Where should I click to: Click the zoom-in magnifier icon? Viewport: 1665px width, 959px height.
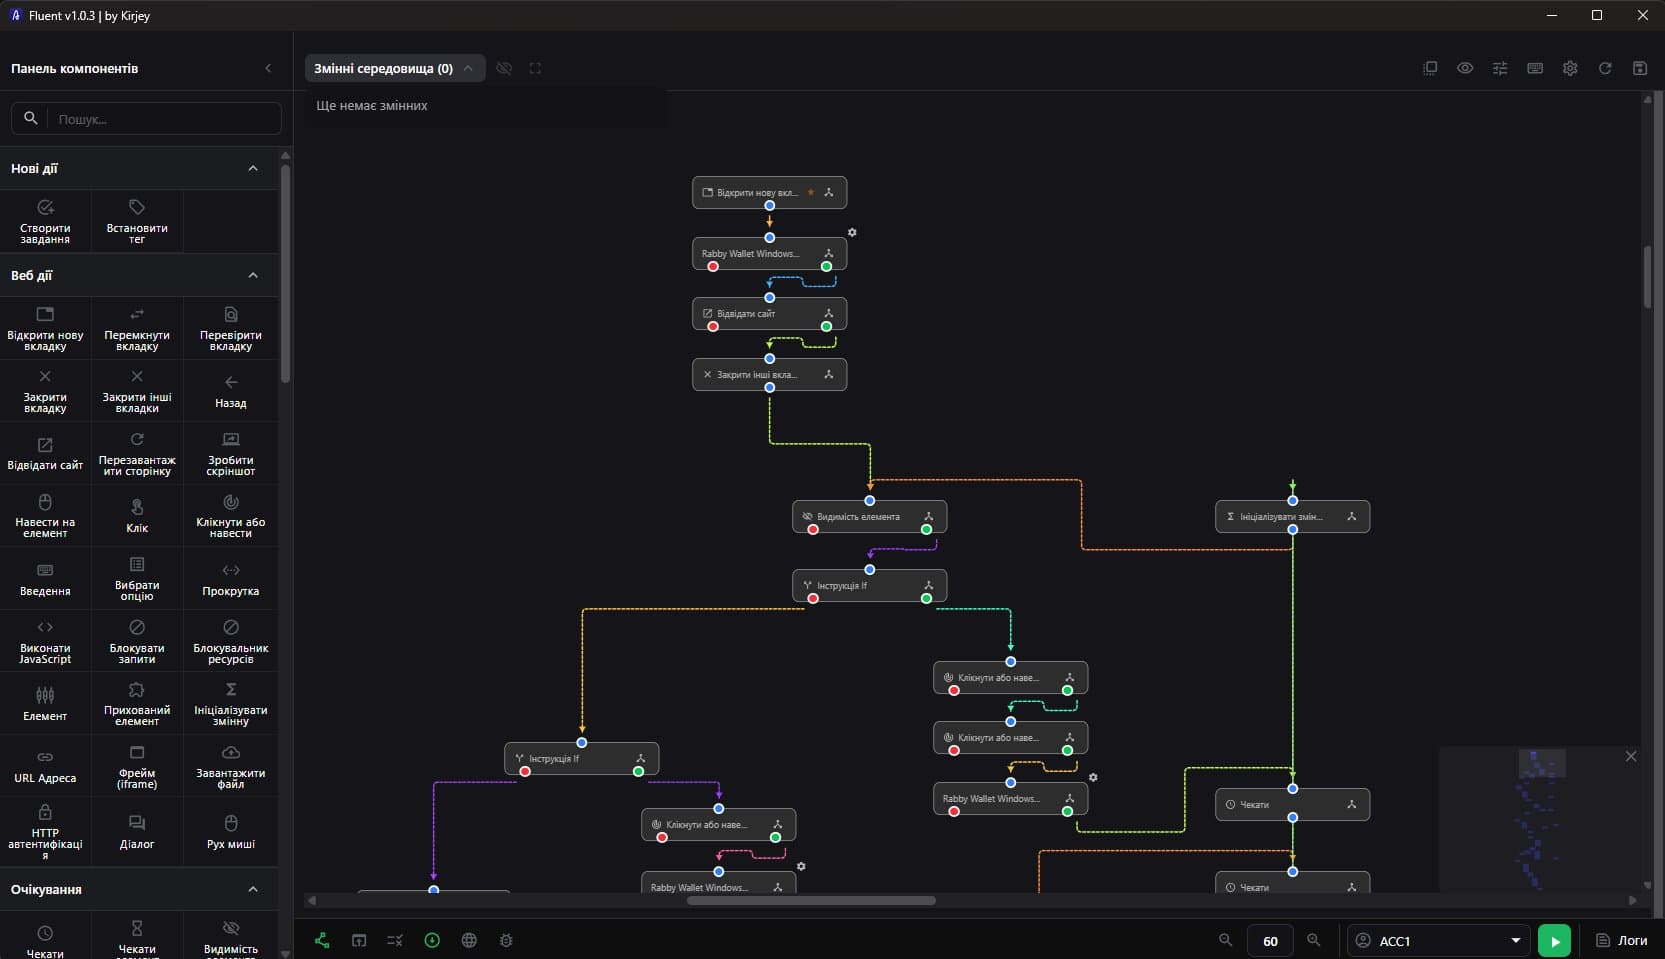tap(1314, 940)
